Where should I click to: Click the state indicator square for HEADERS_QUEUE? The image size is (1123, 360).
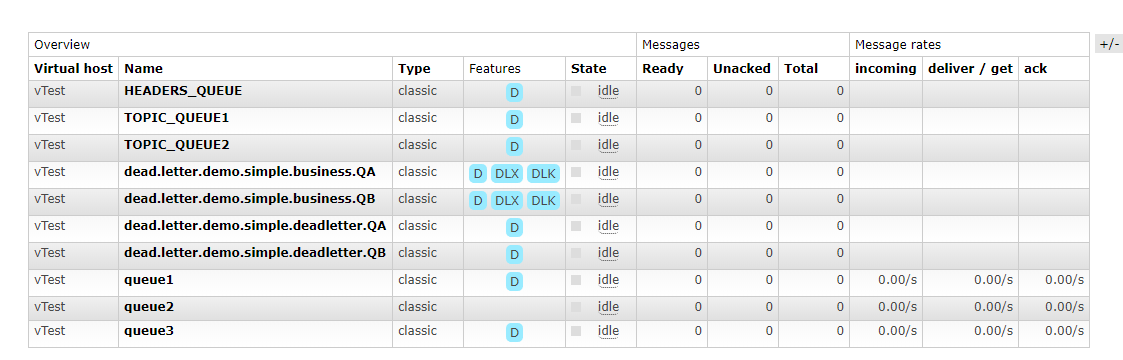click(576, 91)
